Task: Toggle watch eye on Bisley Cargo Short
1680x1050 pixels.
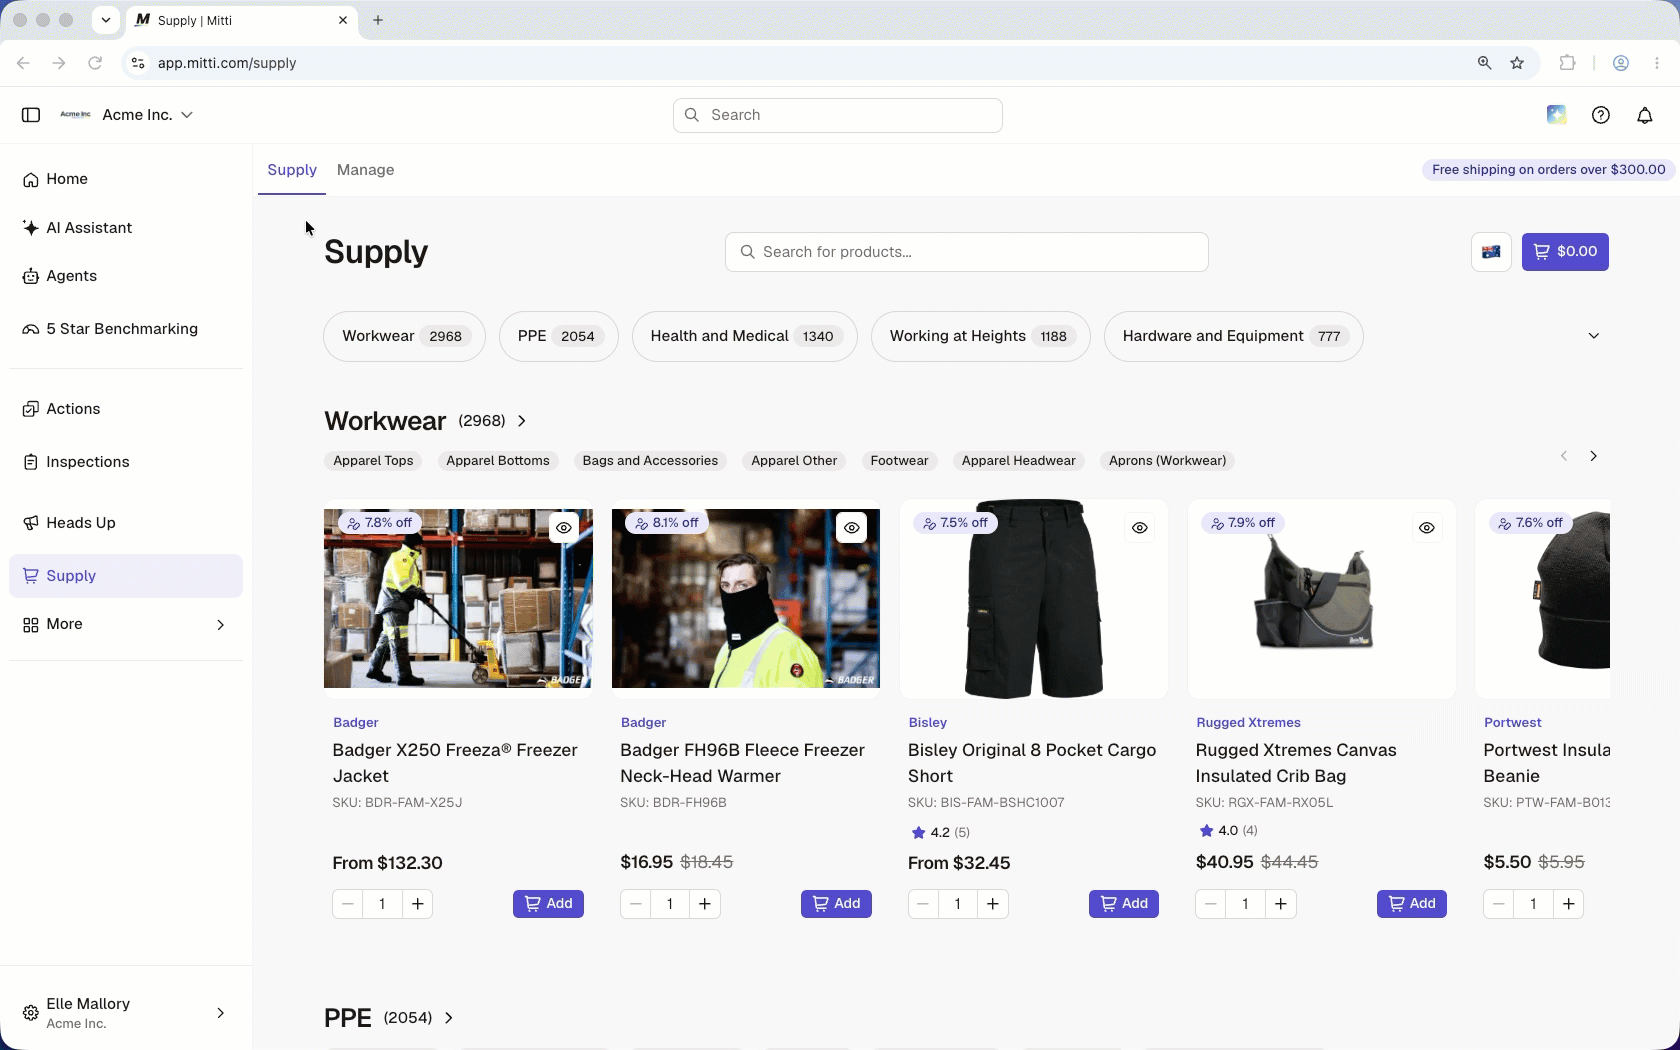Action: tap(1139, 528)
